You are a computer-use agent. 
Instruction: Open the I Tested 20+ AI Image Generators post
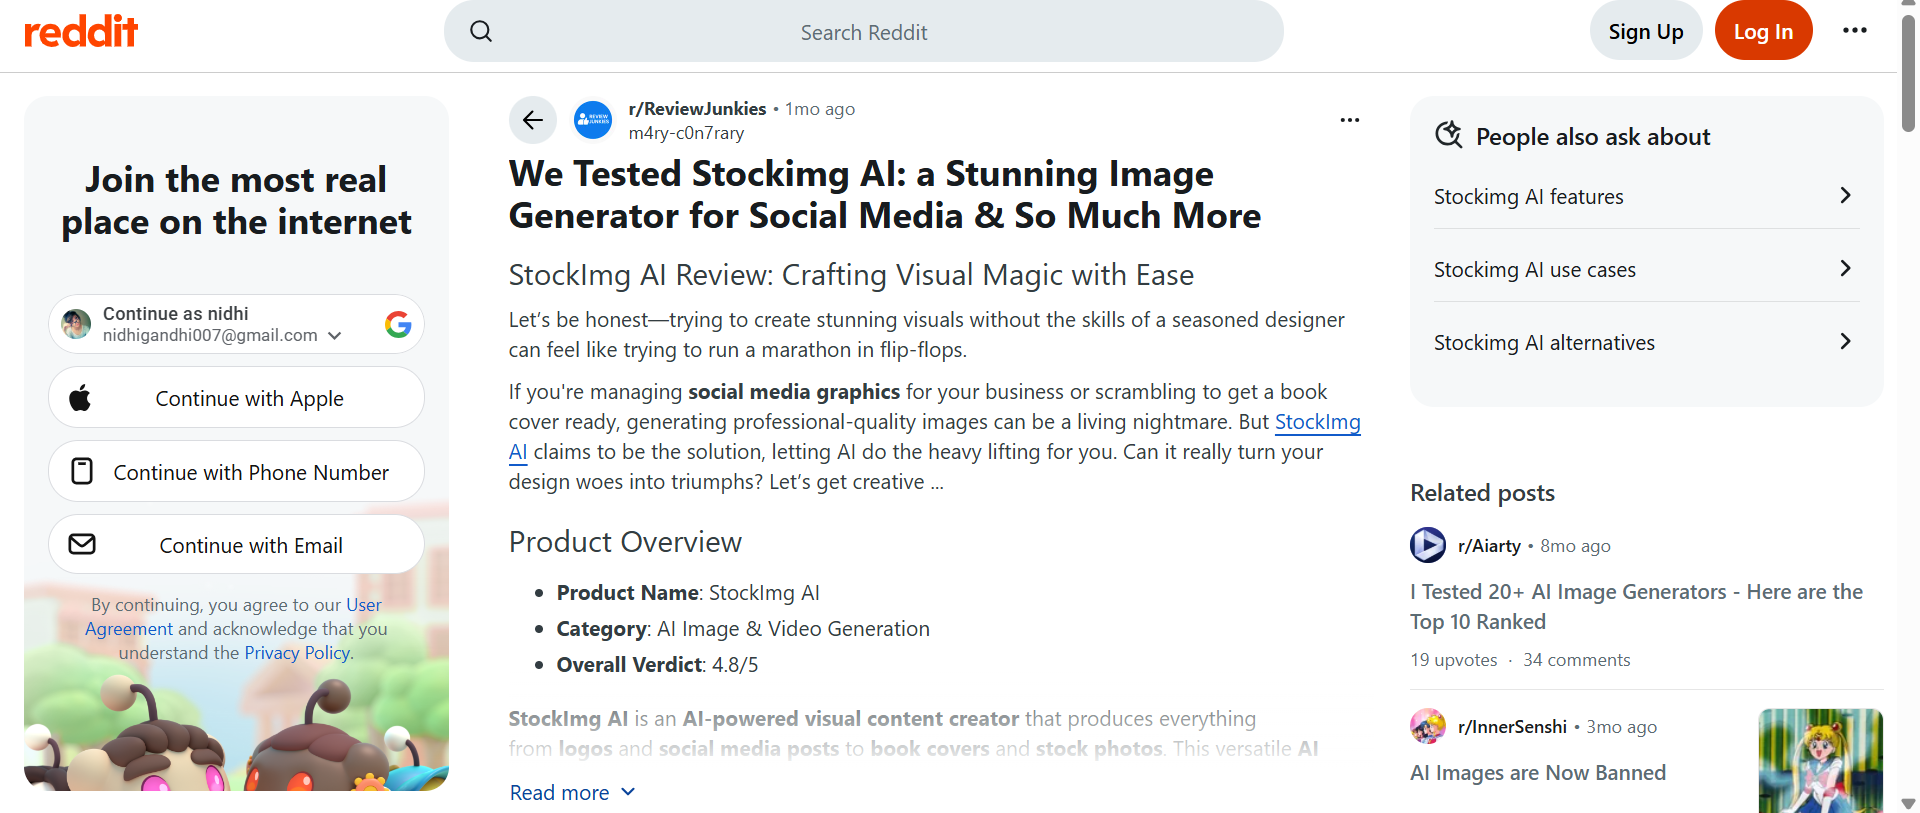(1636, 606)
